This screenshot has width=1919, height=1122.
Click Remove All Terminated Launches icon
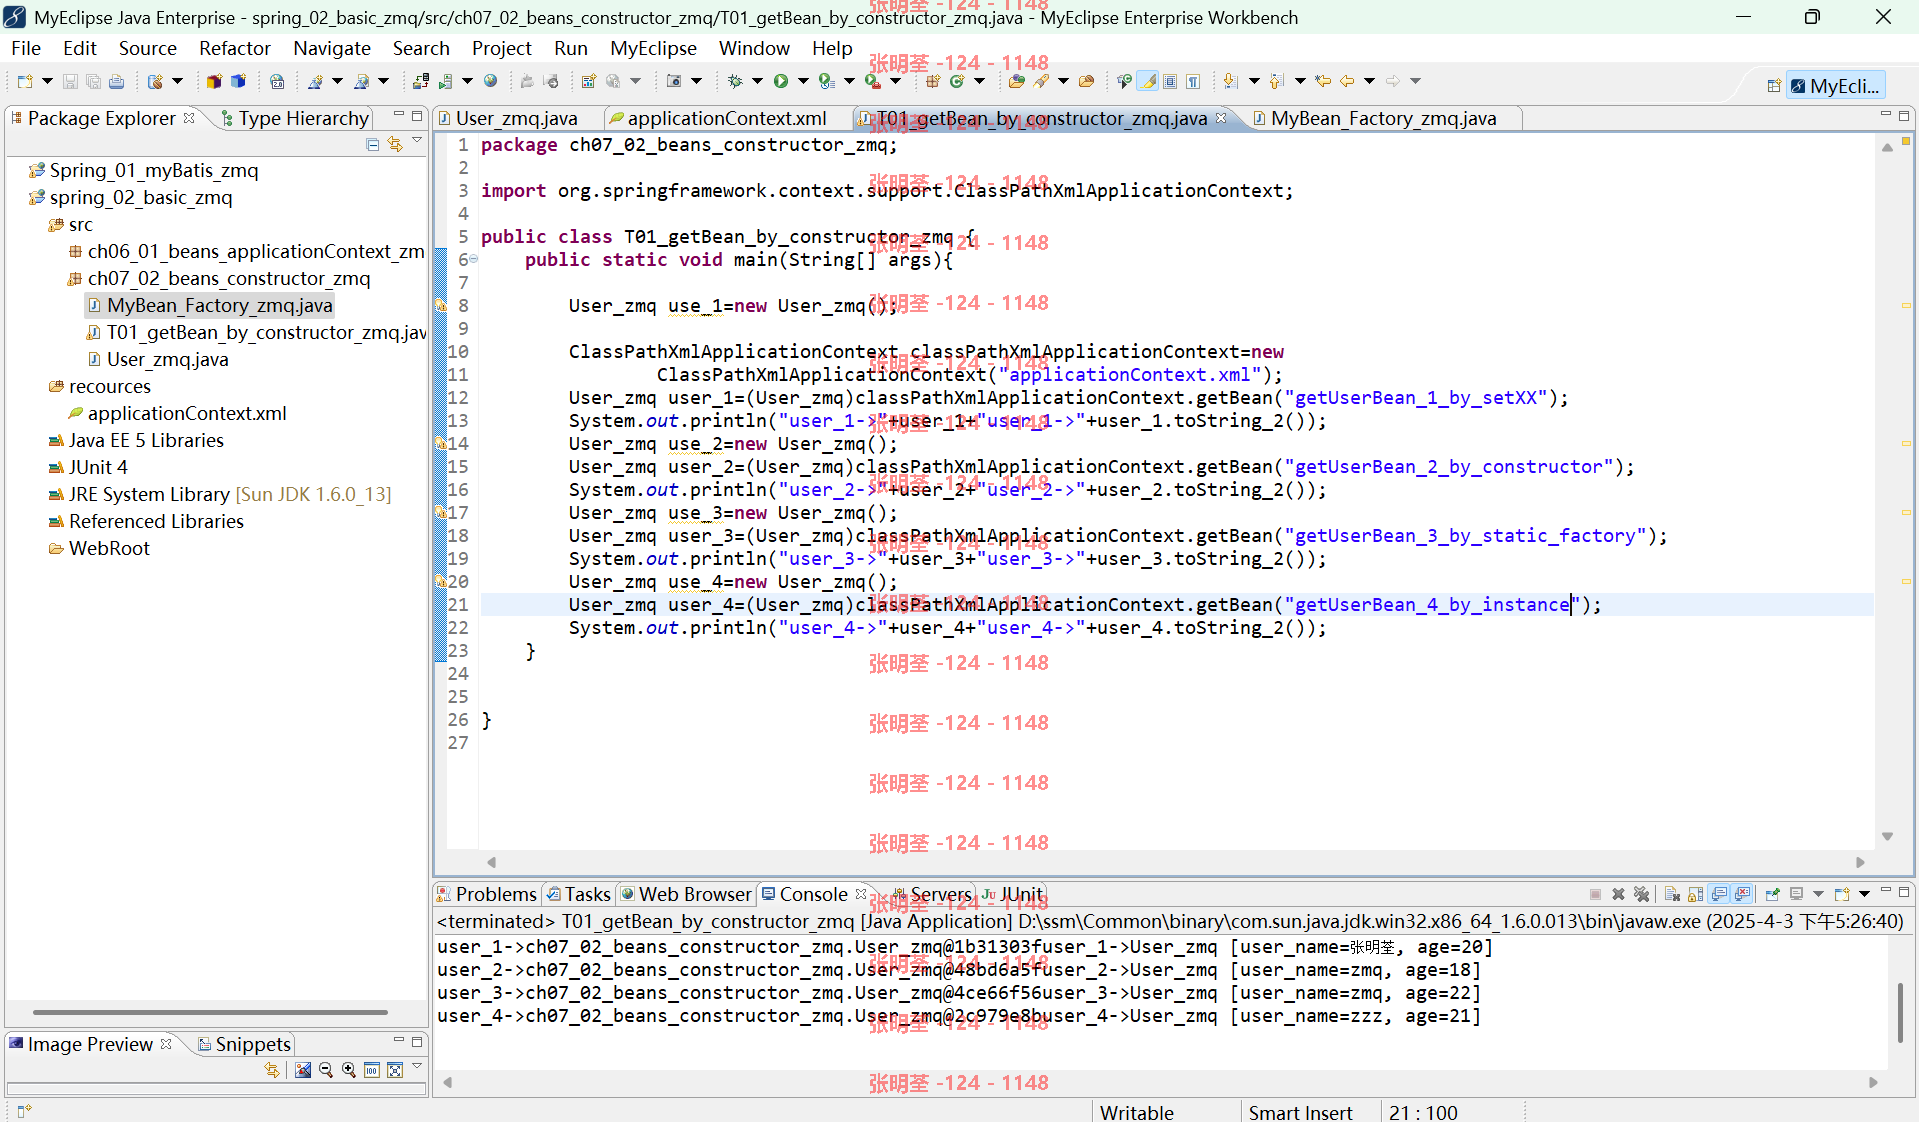click(1641, 894)
